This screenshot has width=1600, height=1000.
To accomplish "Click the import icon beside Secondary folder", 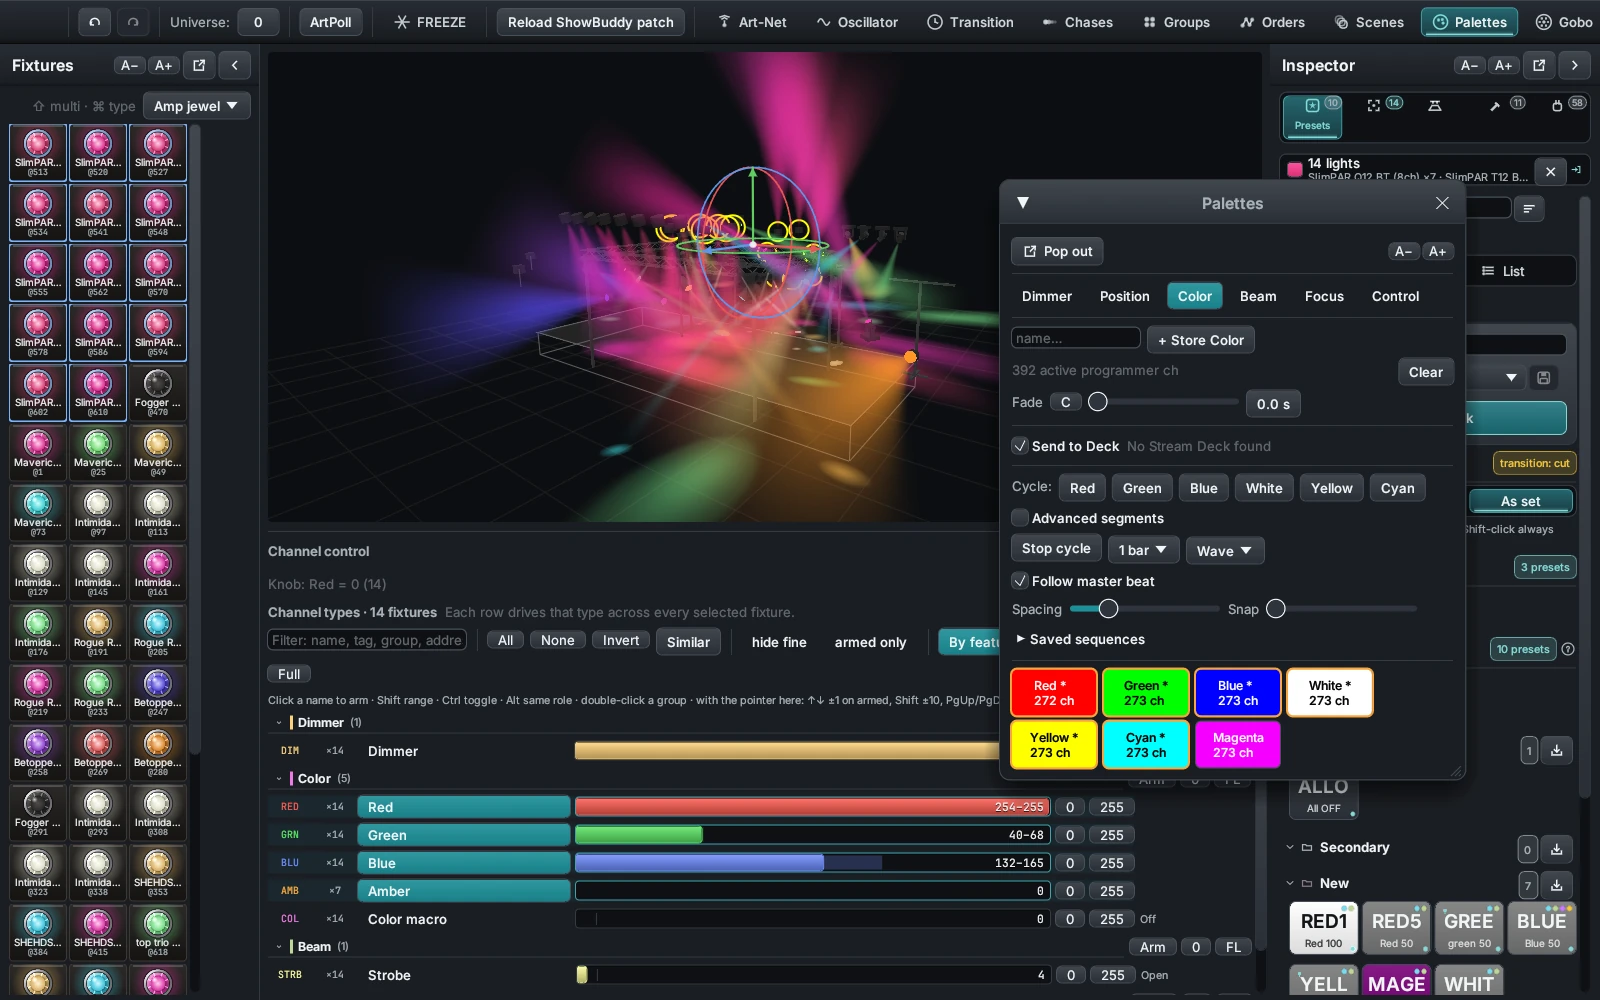I will coord(1557,849).
